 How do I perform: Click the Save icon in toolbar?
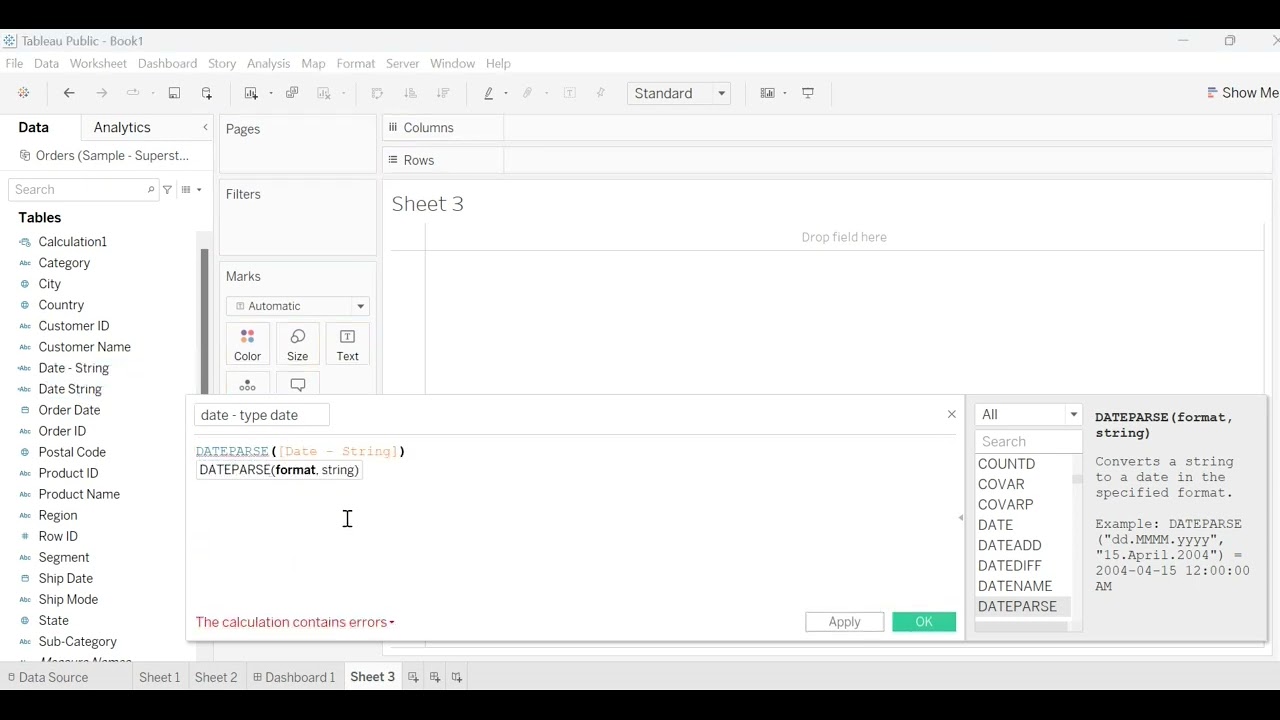[174, 93]
